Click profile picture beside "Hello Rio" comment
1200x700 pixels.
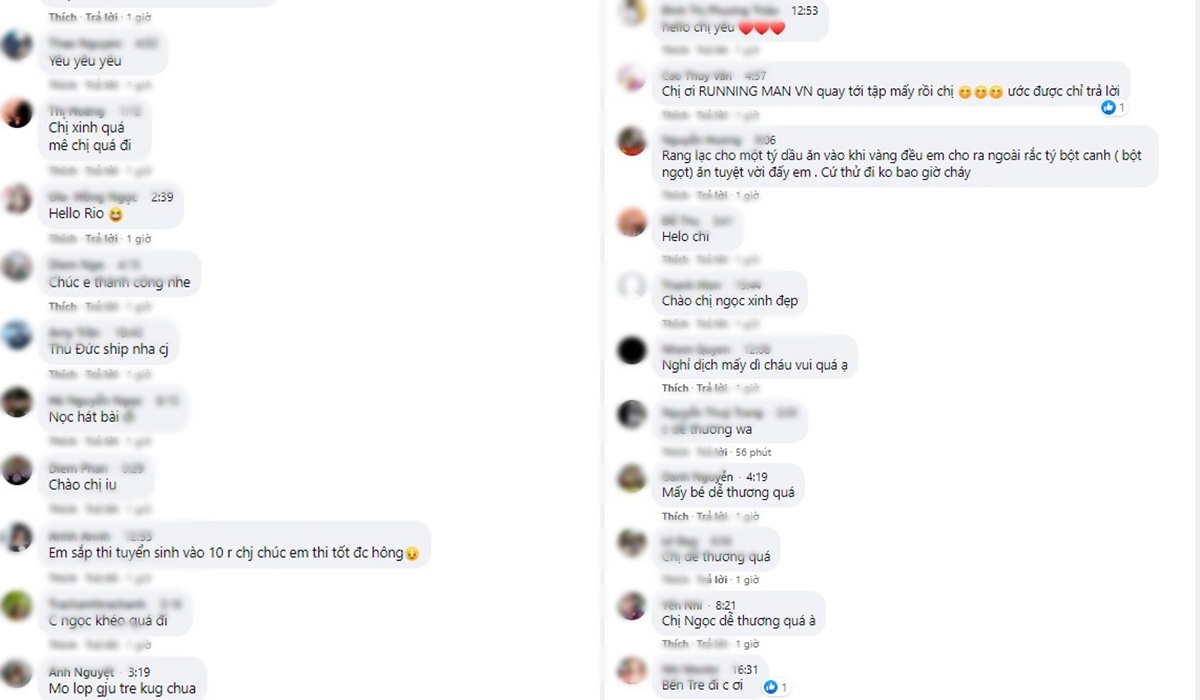[17, 198]
